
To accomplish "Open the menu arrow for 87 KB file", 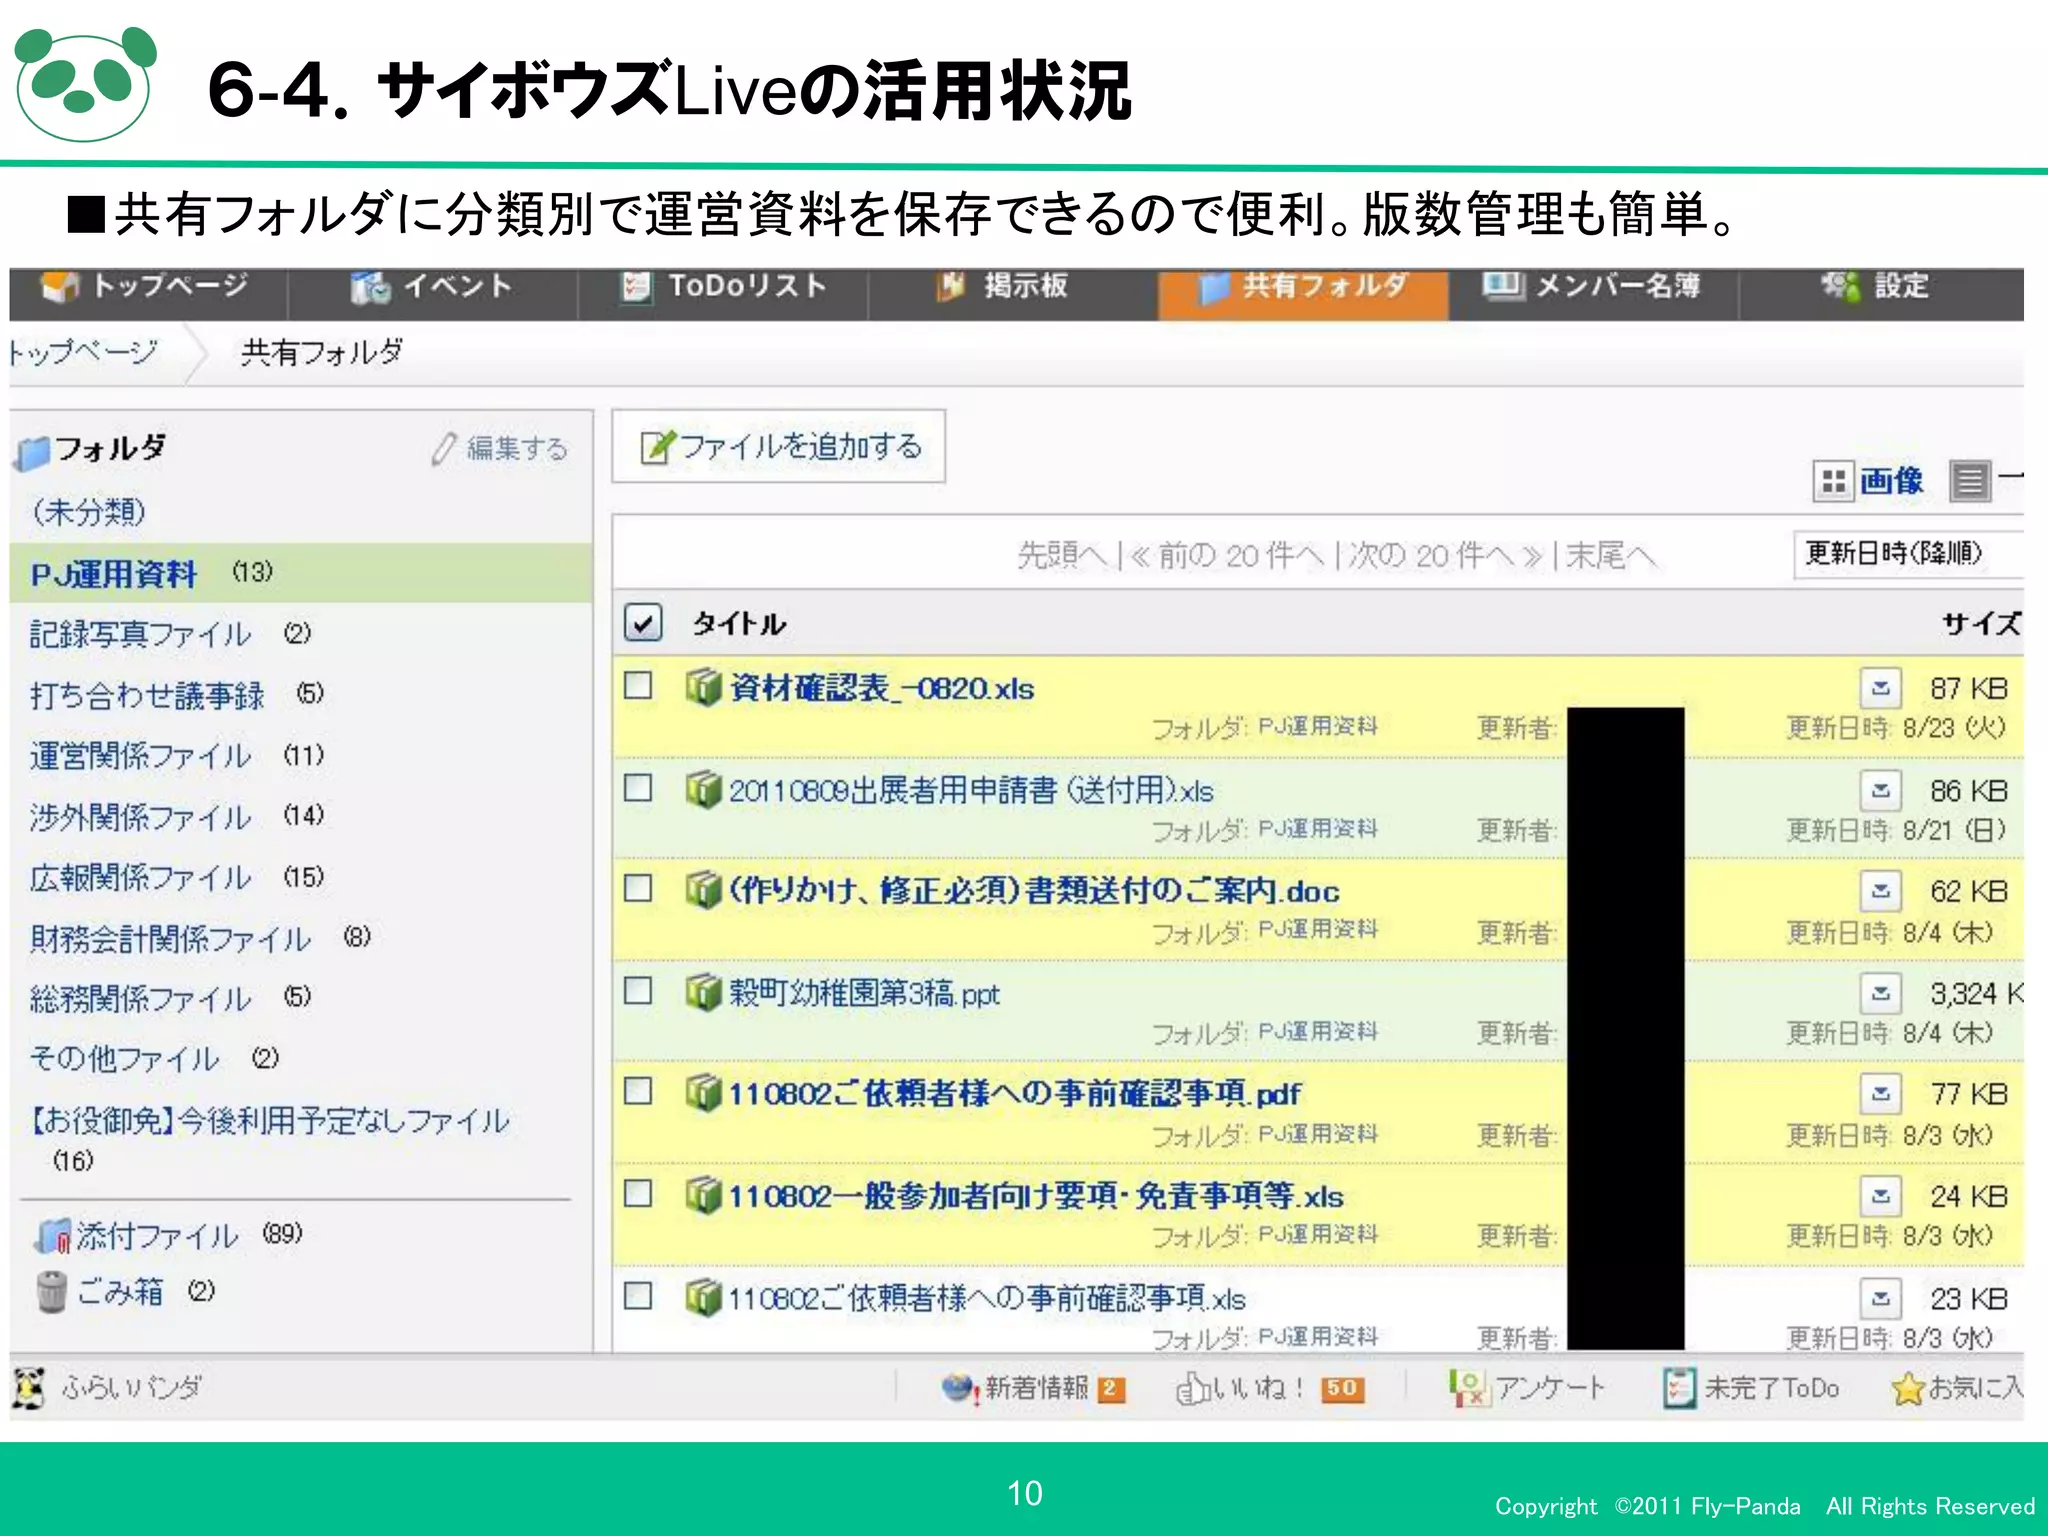I will point(1880,688).
